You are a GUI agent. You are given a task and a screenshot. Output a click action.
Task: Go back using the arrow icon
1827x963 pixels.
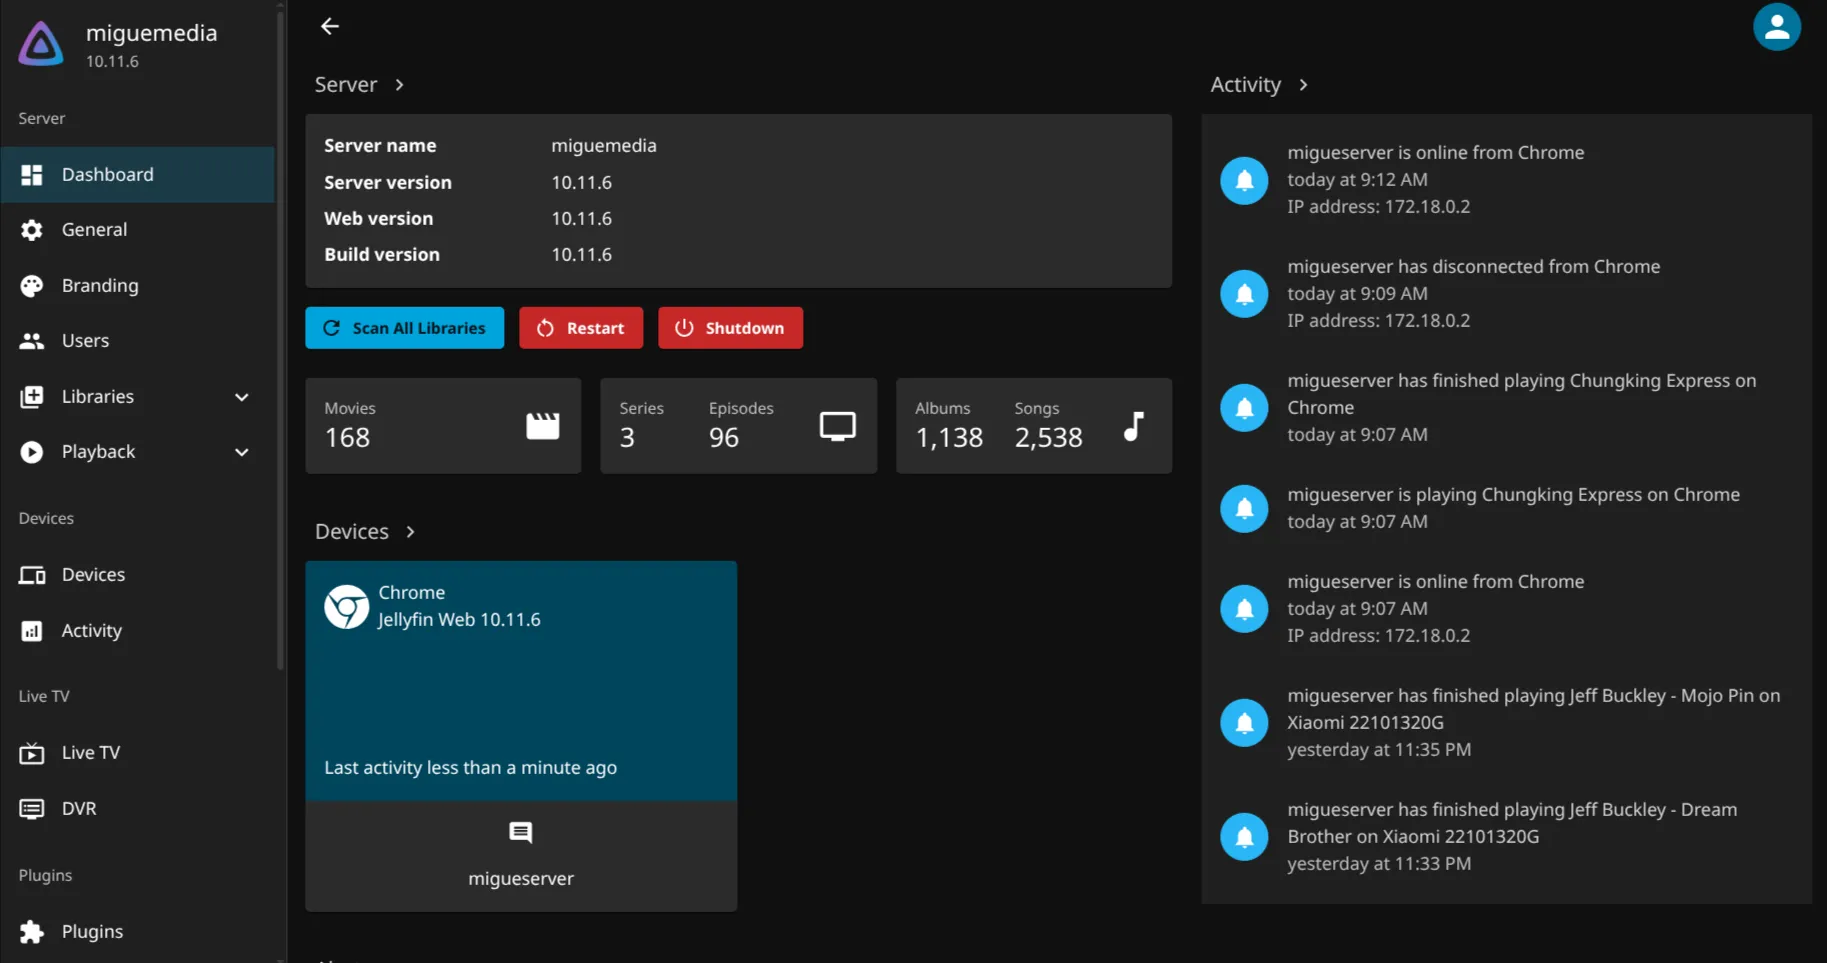tap(330, 26)
